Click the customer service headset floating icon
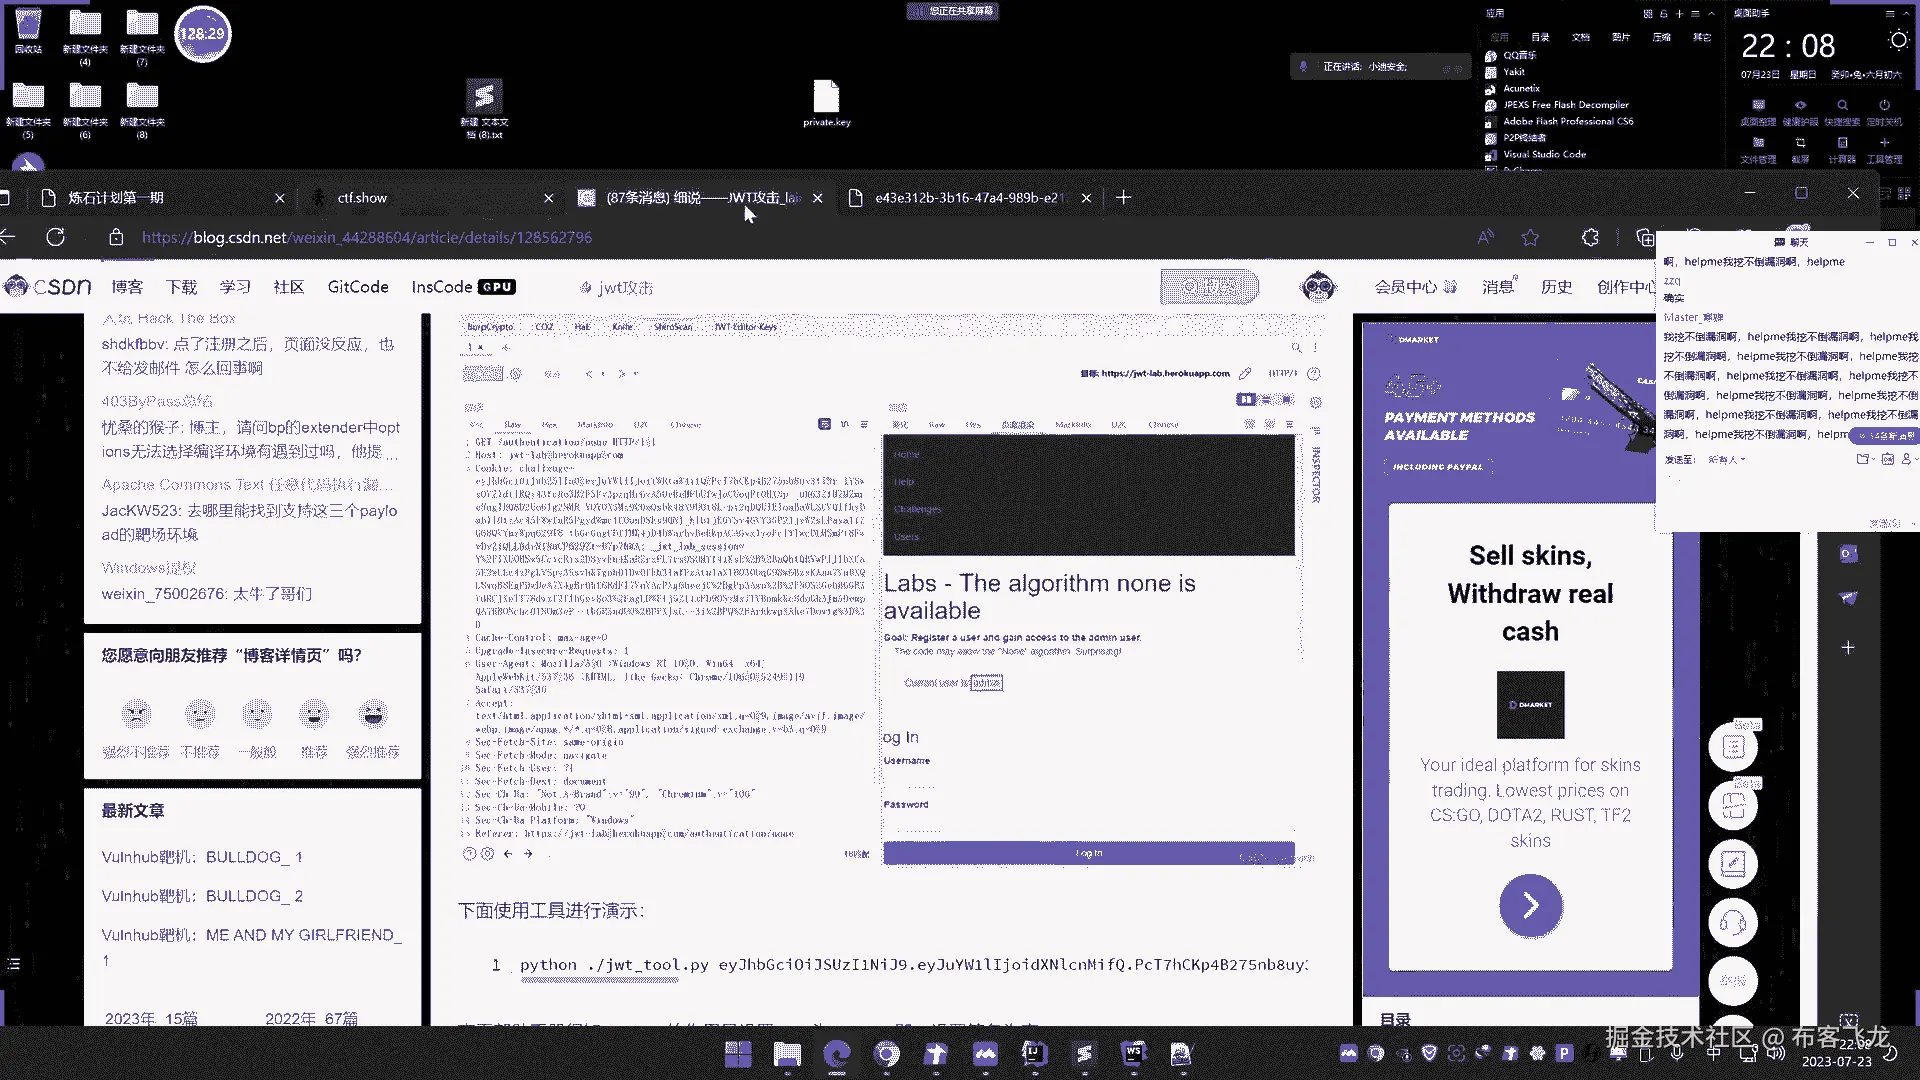This screenshot has height=1080, width=1920. click(1733, 922)
